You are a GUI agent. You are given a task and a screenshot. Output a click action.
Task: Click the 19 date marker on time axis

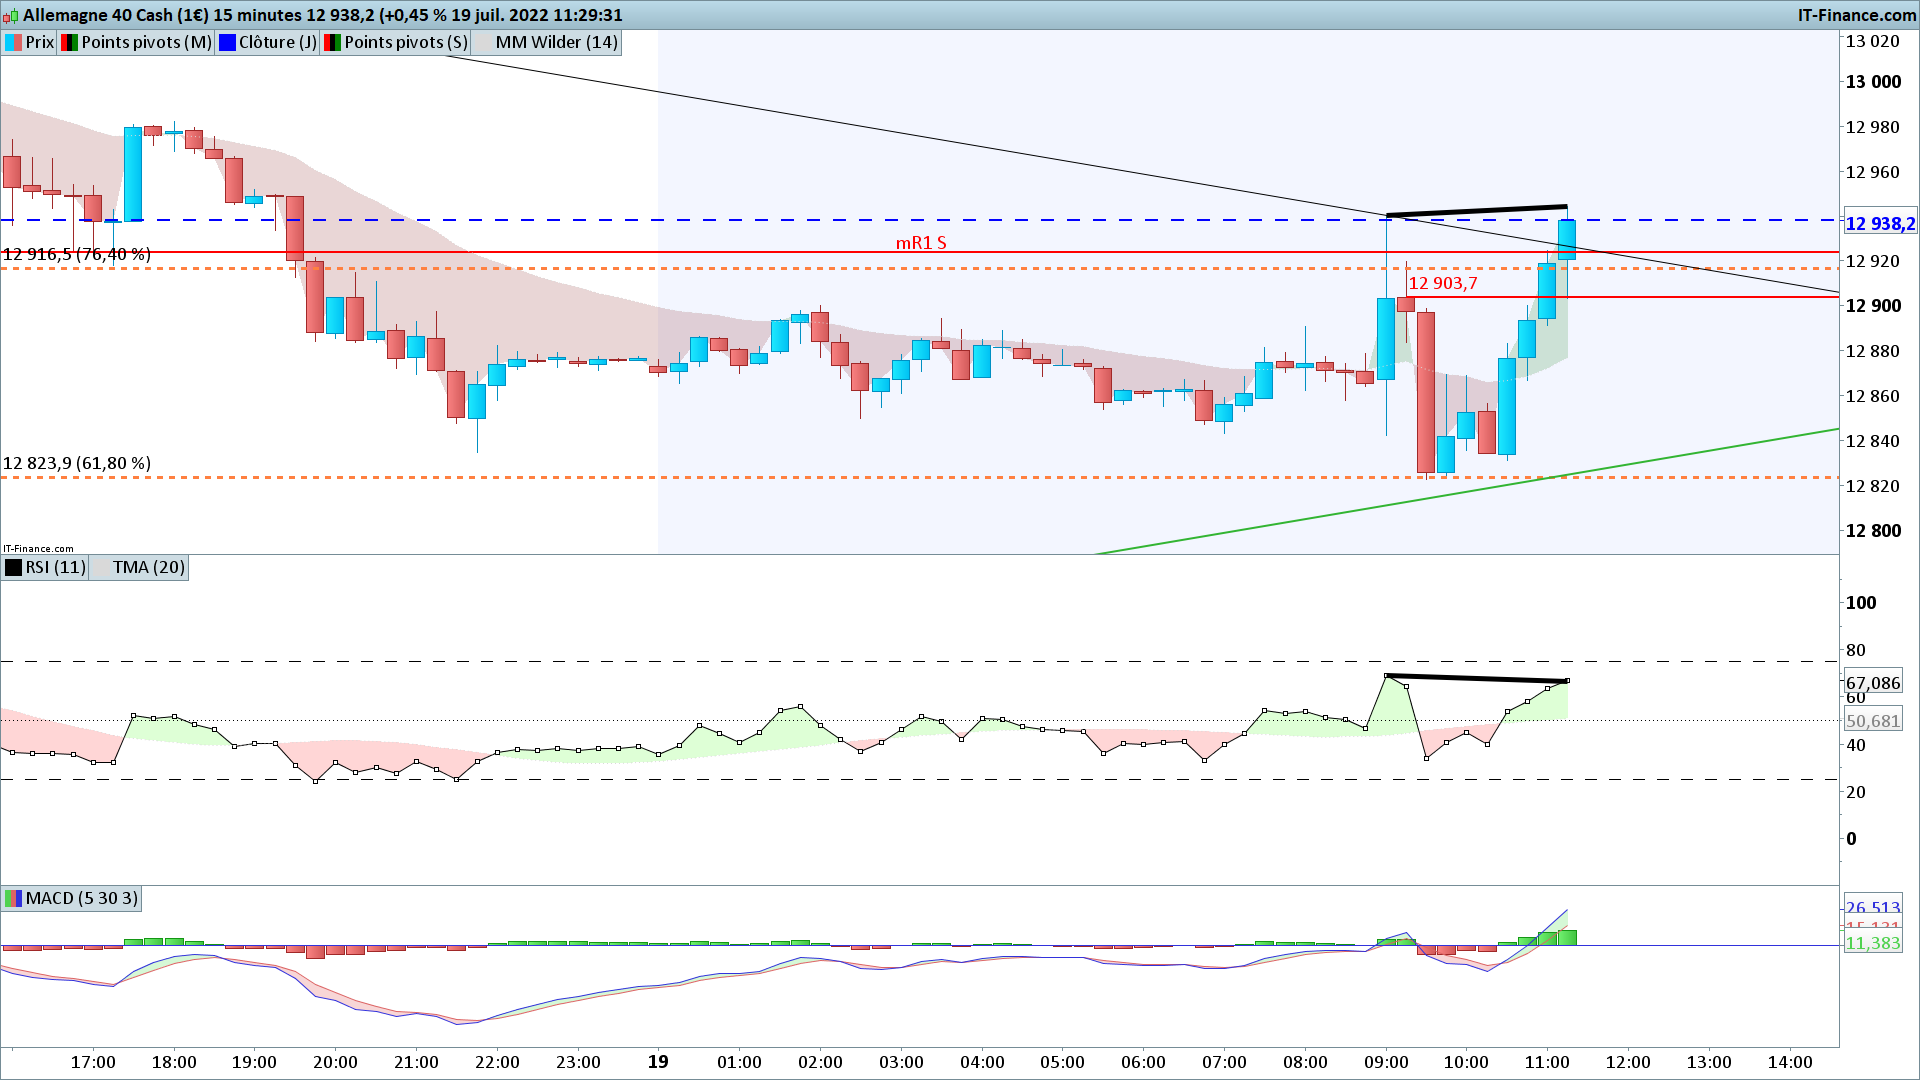point(658,1062)
